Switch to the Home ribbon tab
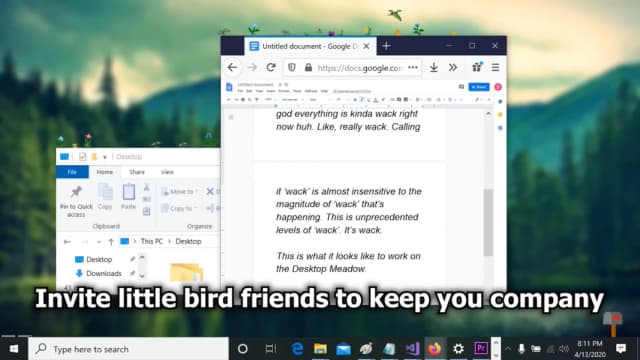Screen dimensions: 640x360 click(x=104, y=172)
